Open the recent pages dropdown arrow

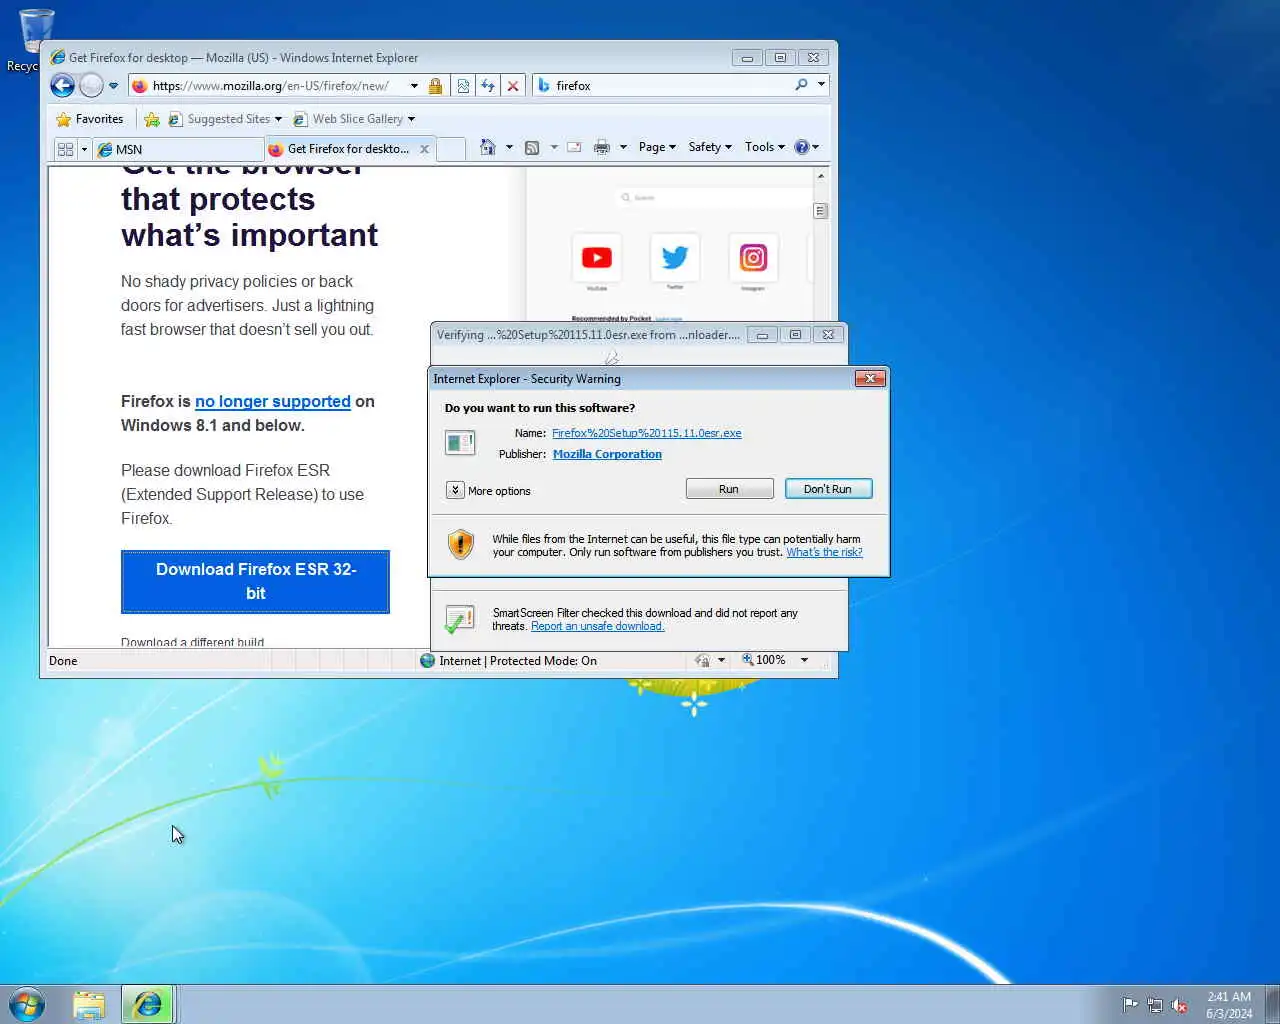click(x=113, y=86)
